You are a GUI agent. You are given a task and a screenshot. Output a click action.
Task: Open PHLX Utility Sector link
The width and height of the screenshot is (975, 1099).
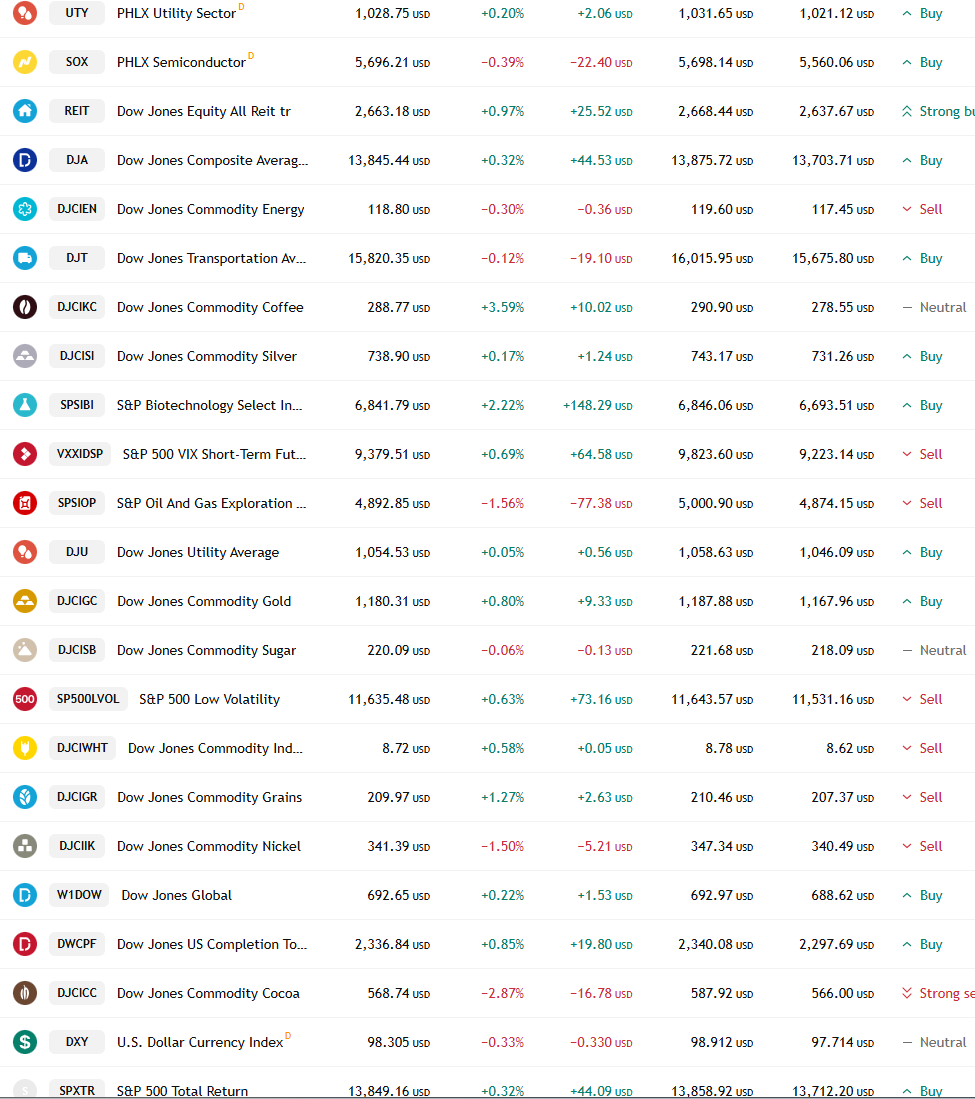coord(177,13)
